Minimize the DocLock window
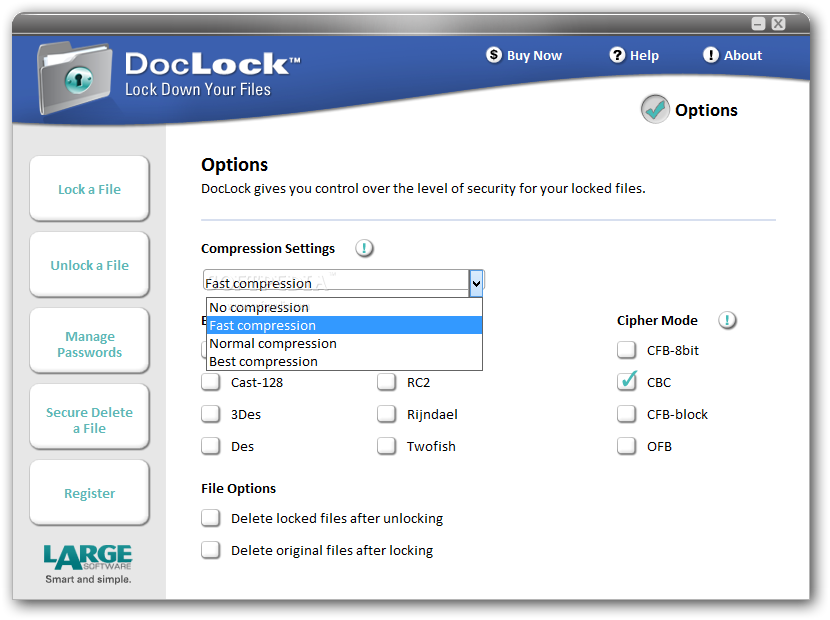The height and width of the screenshot is (620, 830). pyautogui.click(x=759, y=23)
